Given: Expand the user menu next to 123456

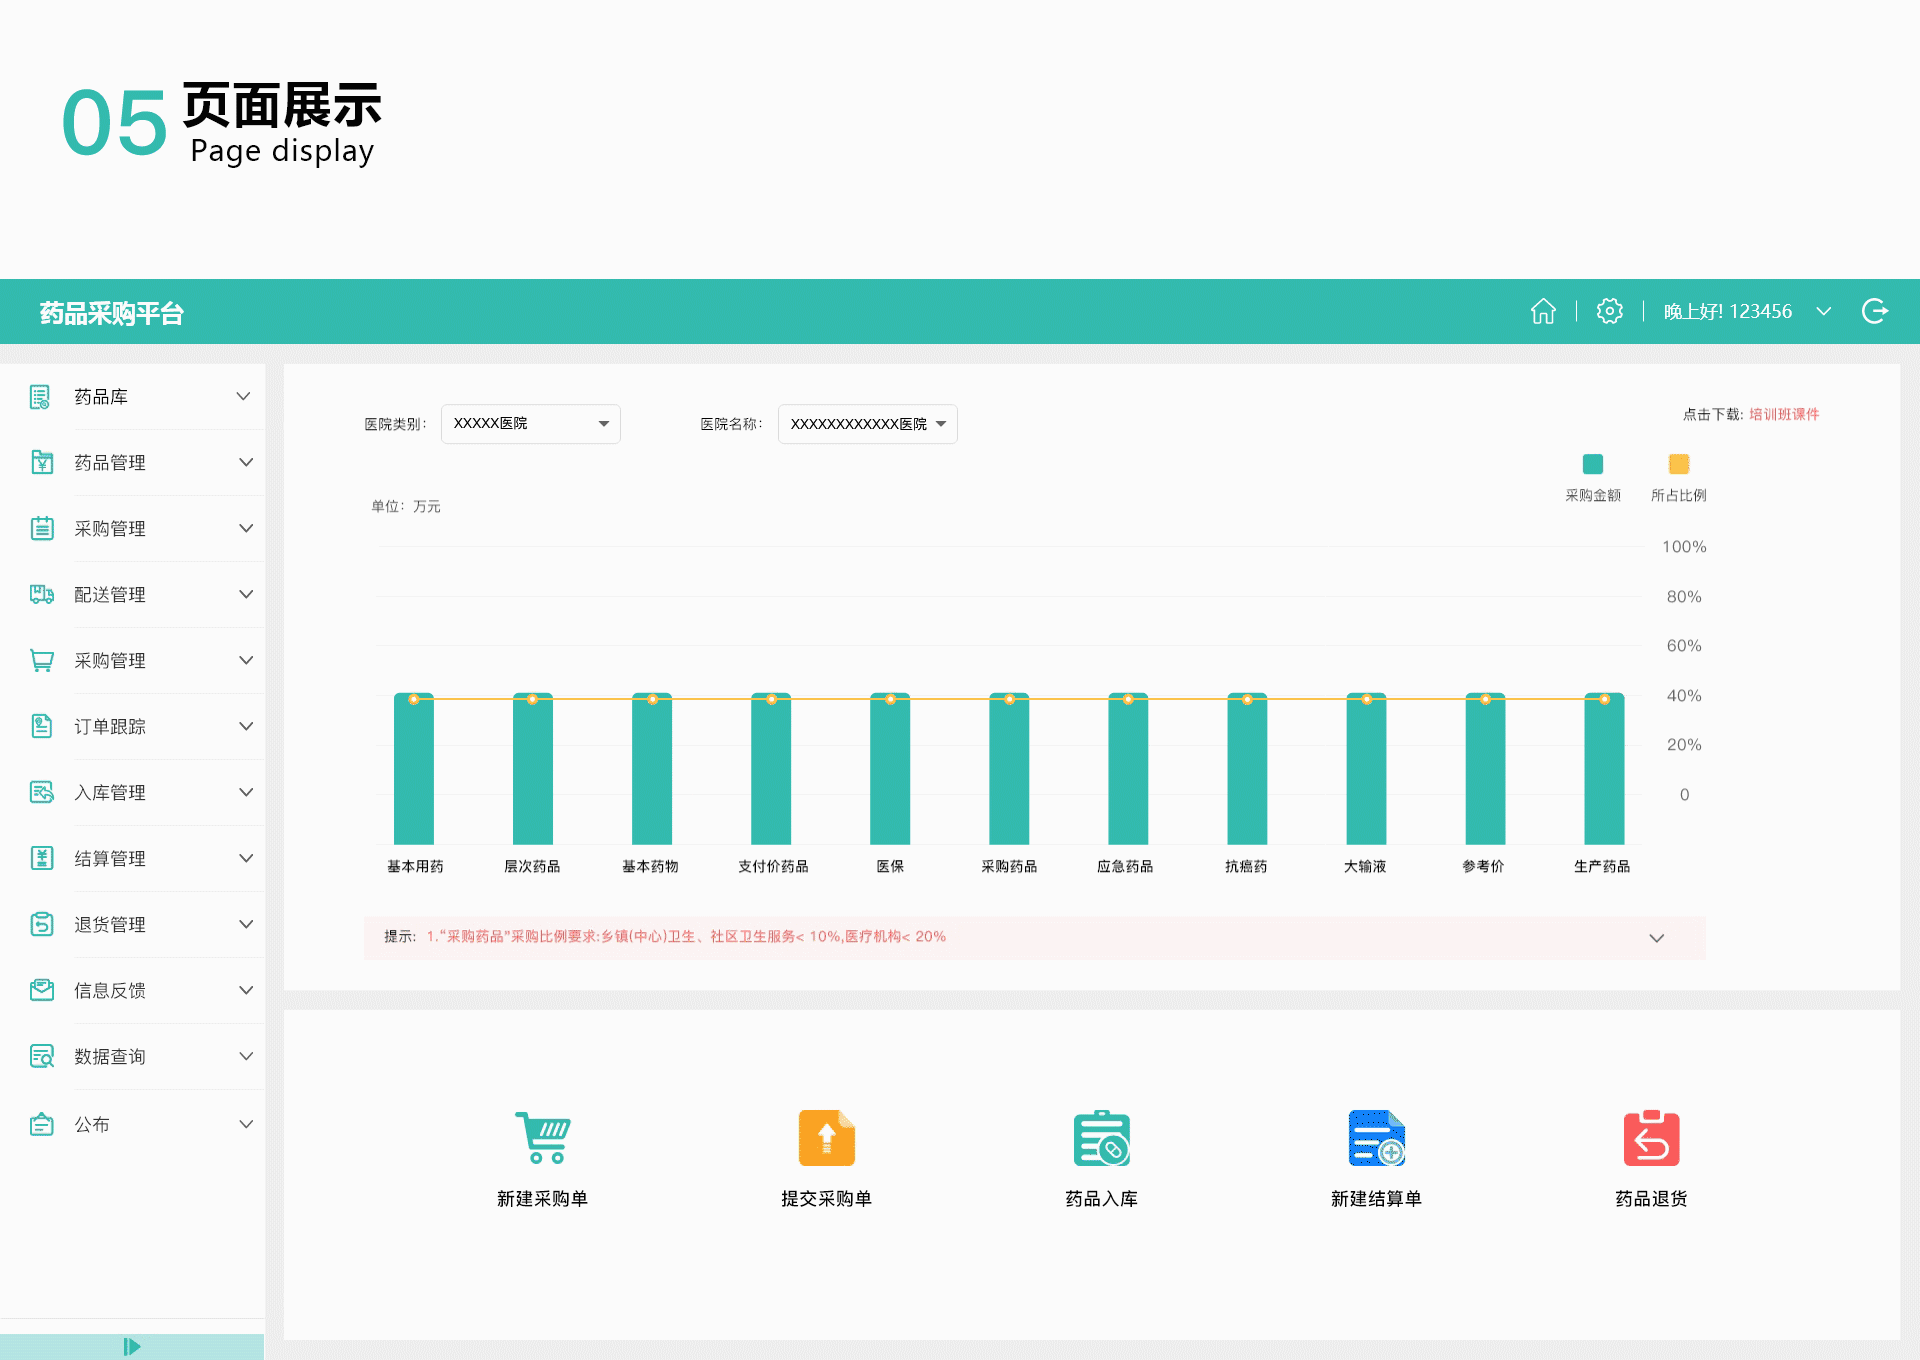Looking at the screenshot, I should (x=1825, y=311).
